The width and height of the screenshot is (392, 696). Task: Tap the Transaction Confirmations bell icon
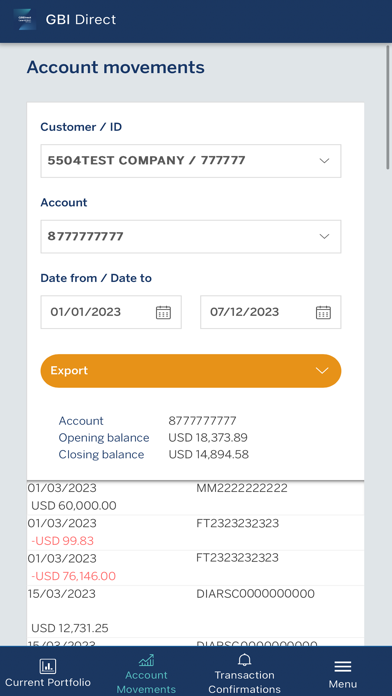[x=244, y=660]
